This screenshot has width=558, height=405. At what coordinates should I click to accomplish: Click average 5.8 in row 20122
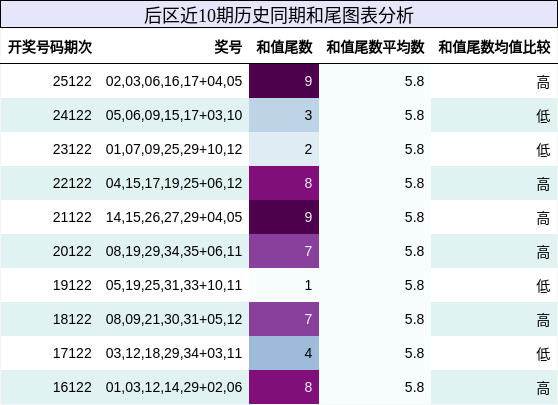coord(414,251)
